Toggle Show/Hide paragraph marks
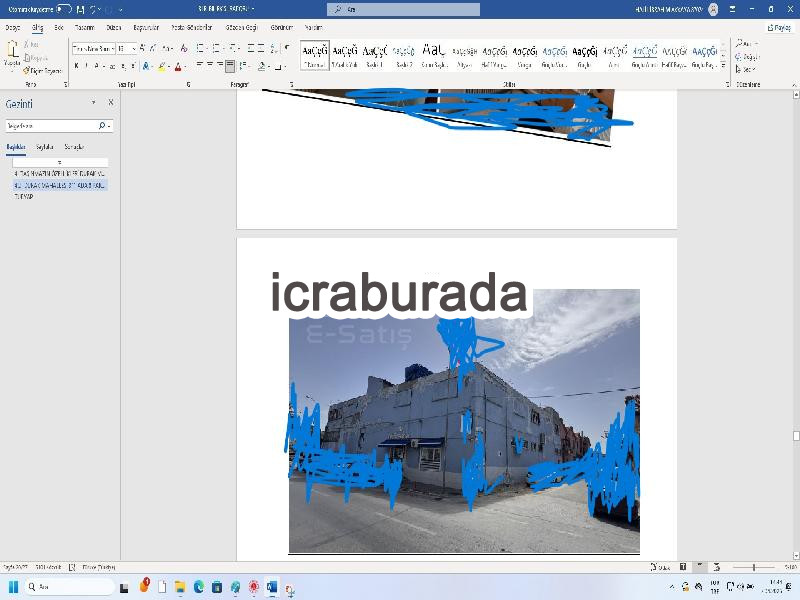Image resolution: width=800 pixels, height=600 pixels. (287, 48)
